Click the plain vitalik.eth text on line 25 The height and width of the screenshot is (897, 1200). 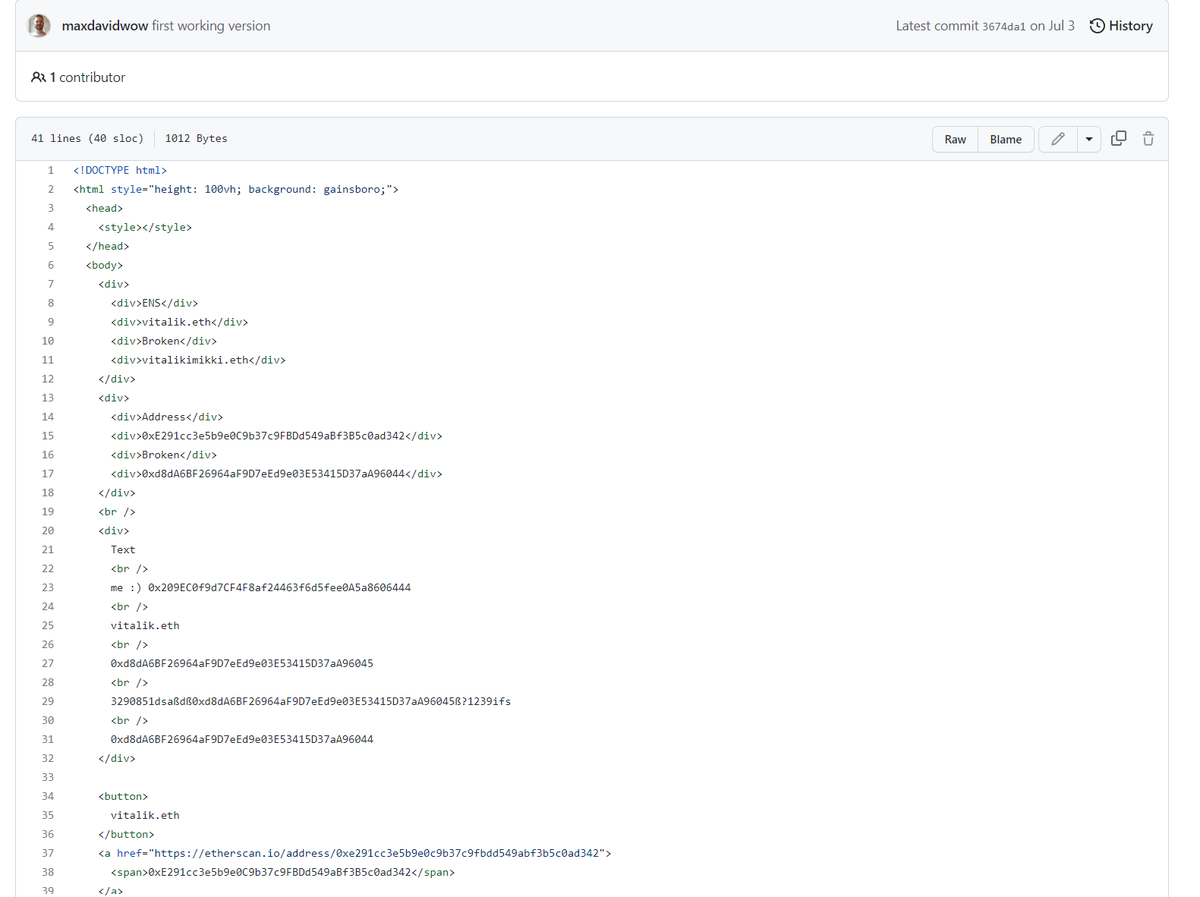(145, 625)
